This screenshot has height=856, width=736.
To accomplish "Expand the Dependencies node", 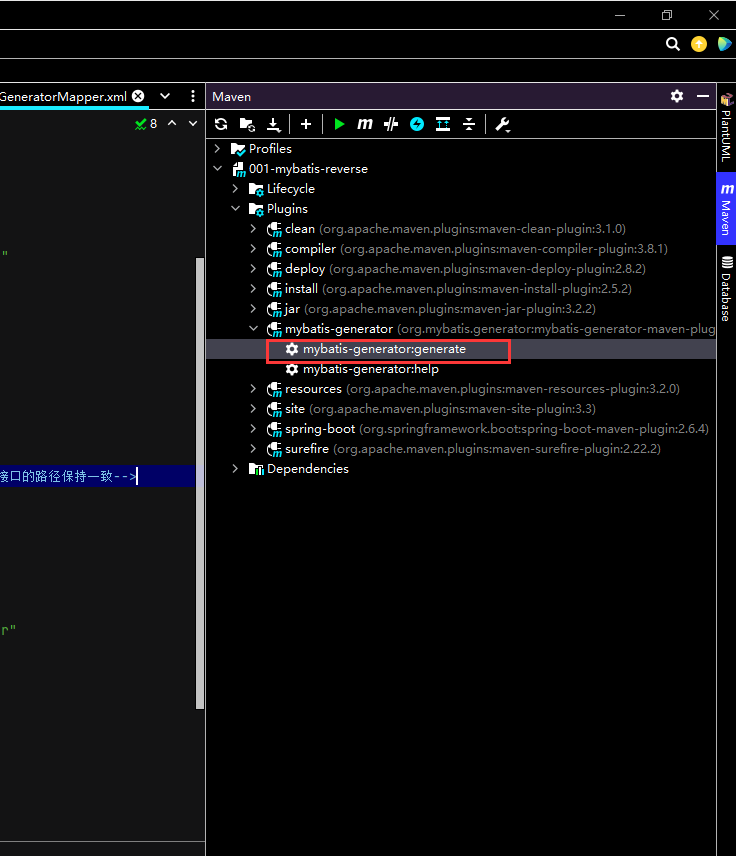I will tap(235, 468).
